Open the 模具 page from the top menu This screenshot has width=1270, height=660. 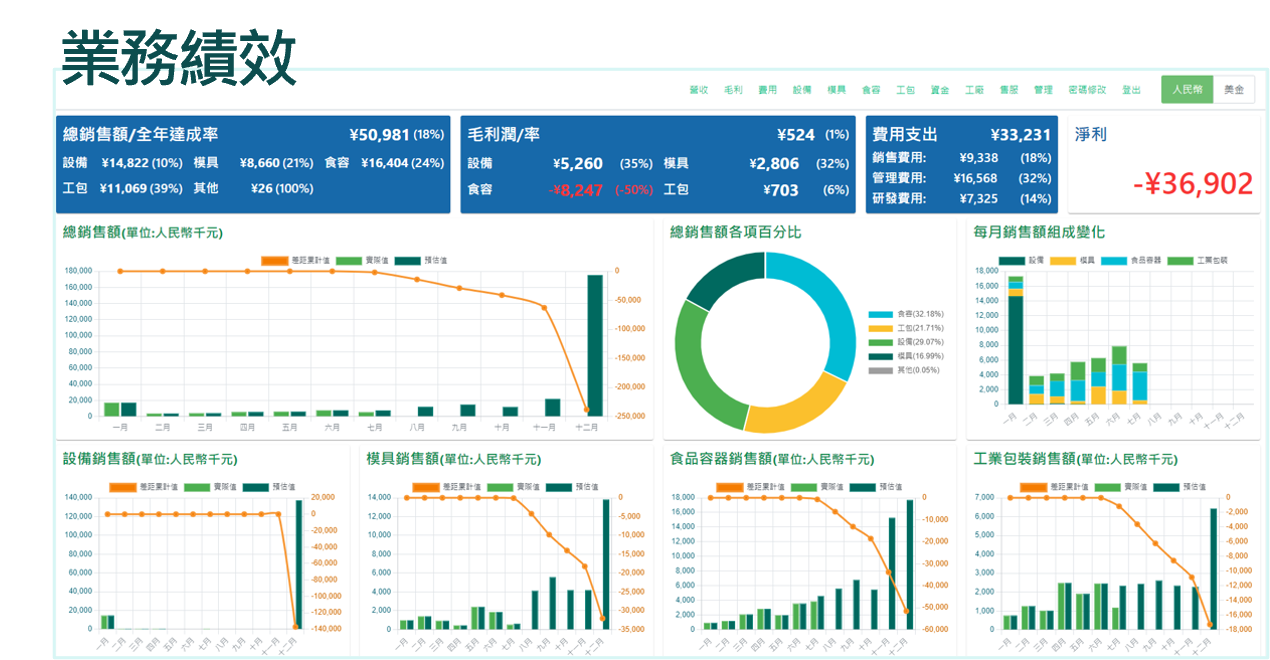(836, 89)
